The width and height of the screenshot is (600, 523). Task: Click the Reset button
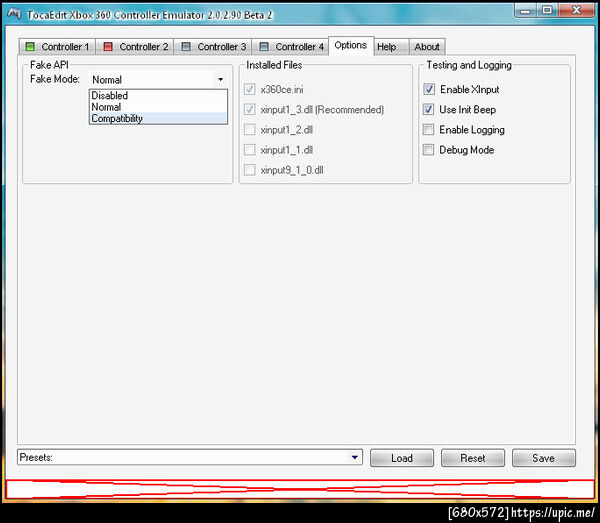click(473, 458)
